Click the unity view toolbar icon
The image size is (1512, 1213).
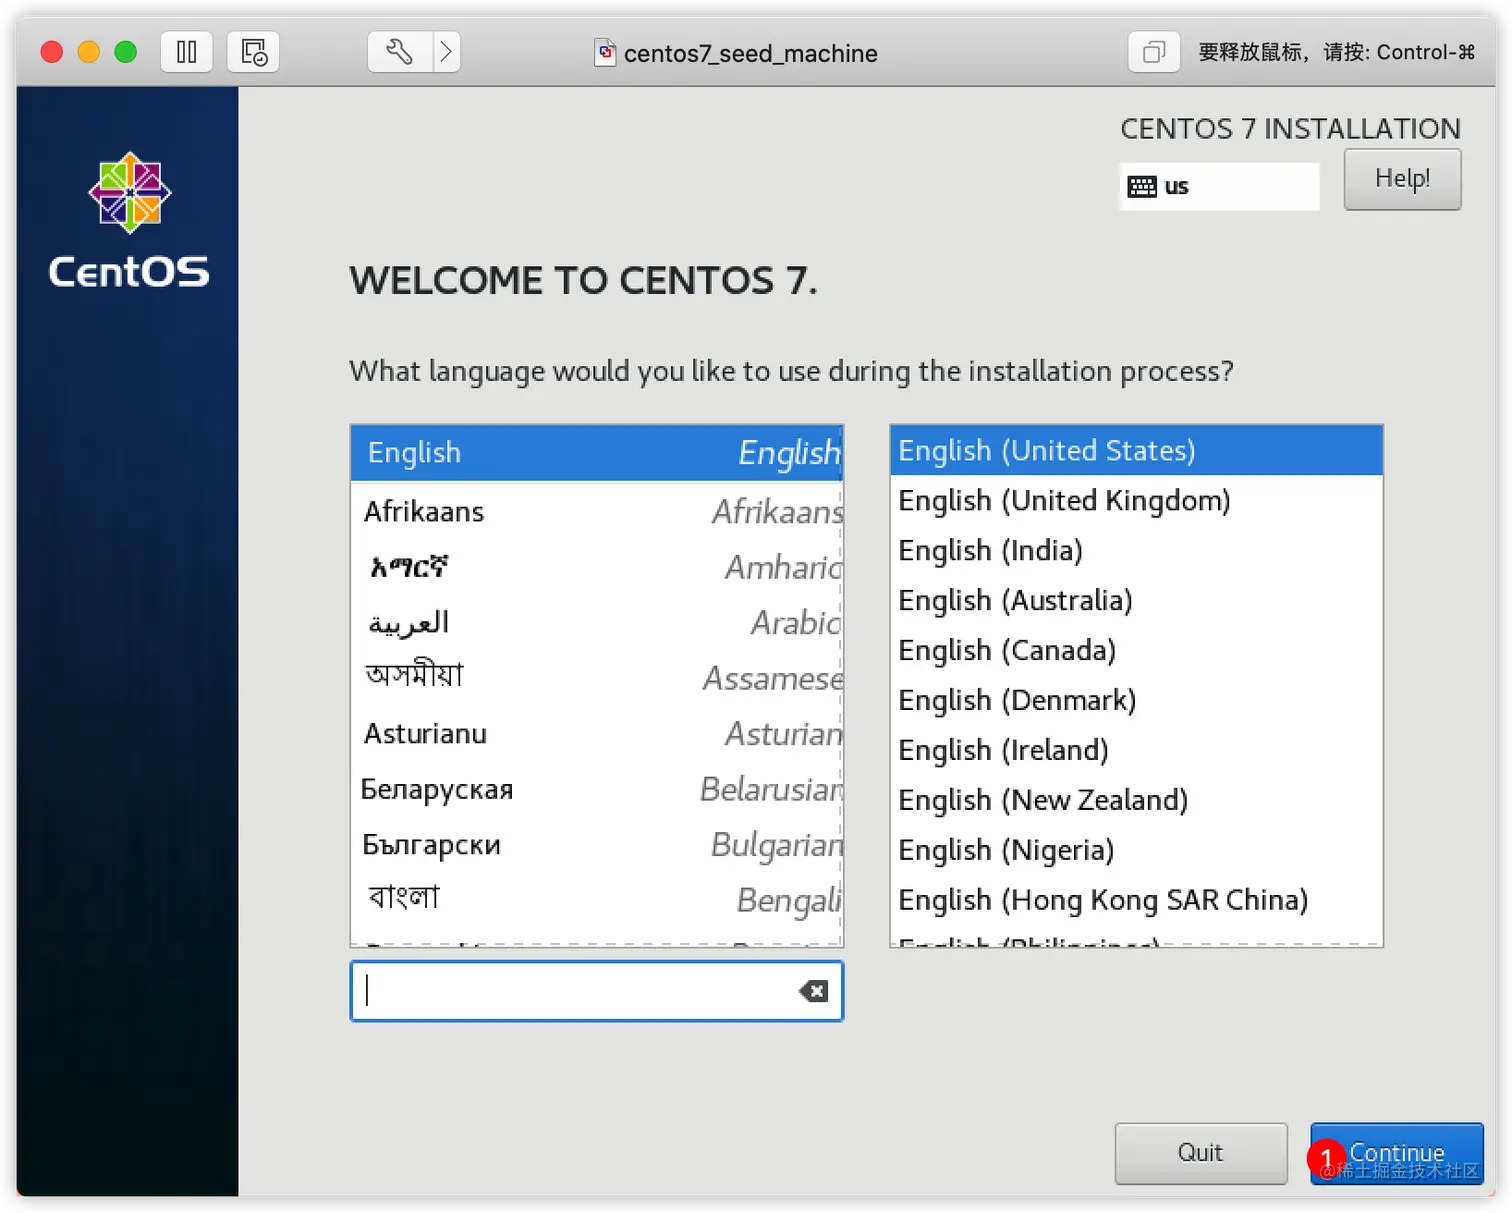[x=1154, y=52]
